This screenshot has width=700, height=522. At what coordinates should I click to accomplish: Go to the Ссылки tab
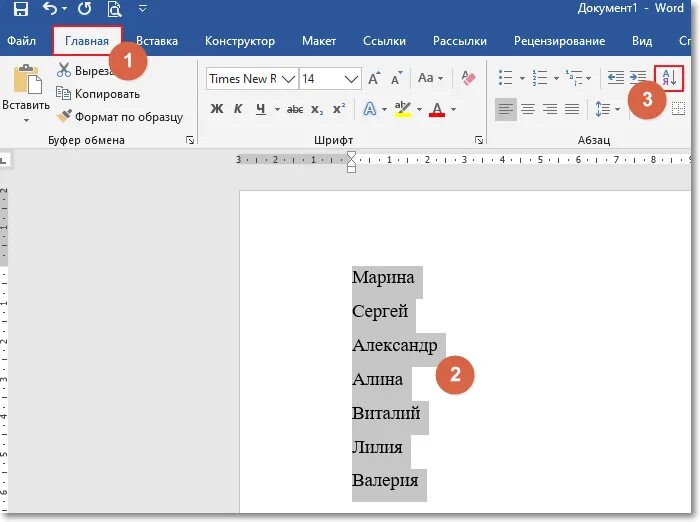pyautogui.click(x=384, y=41)
